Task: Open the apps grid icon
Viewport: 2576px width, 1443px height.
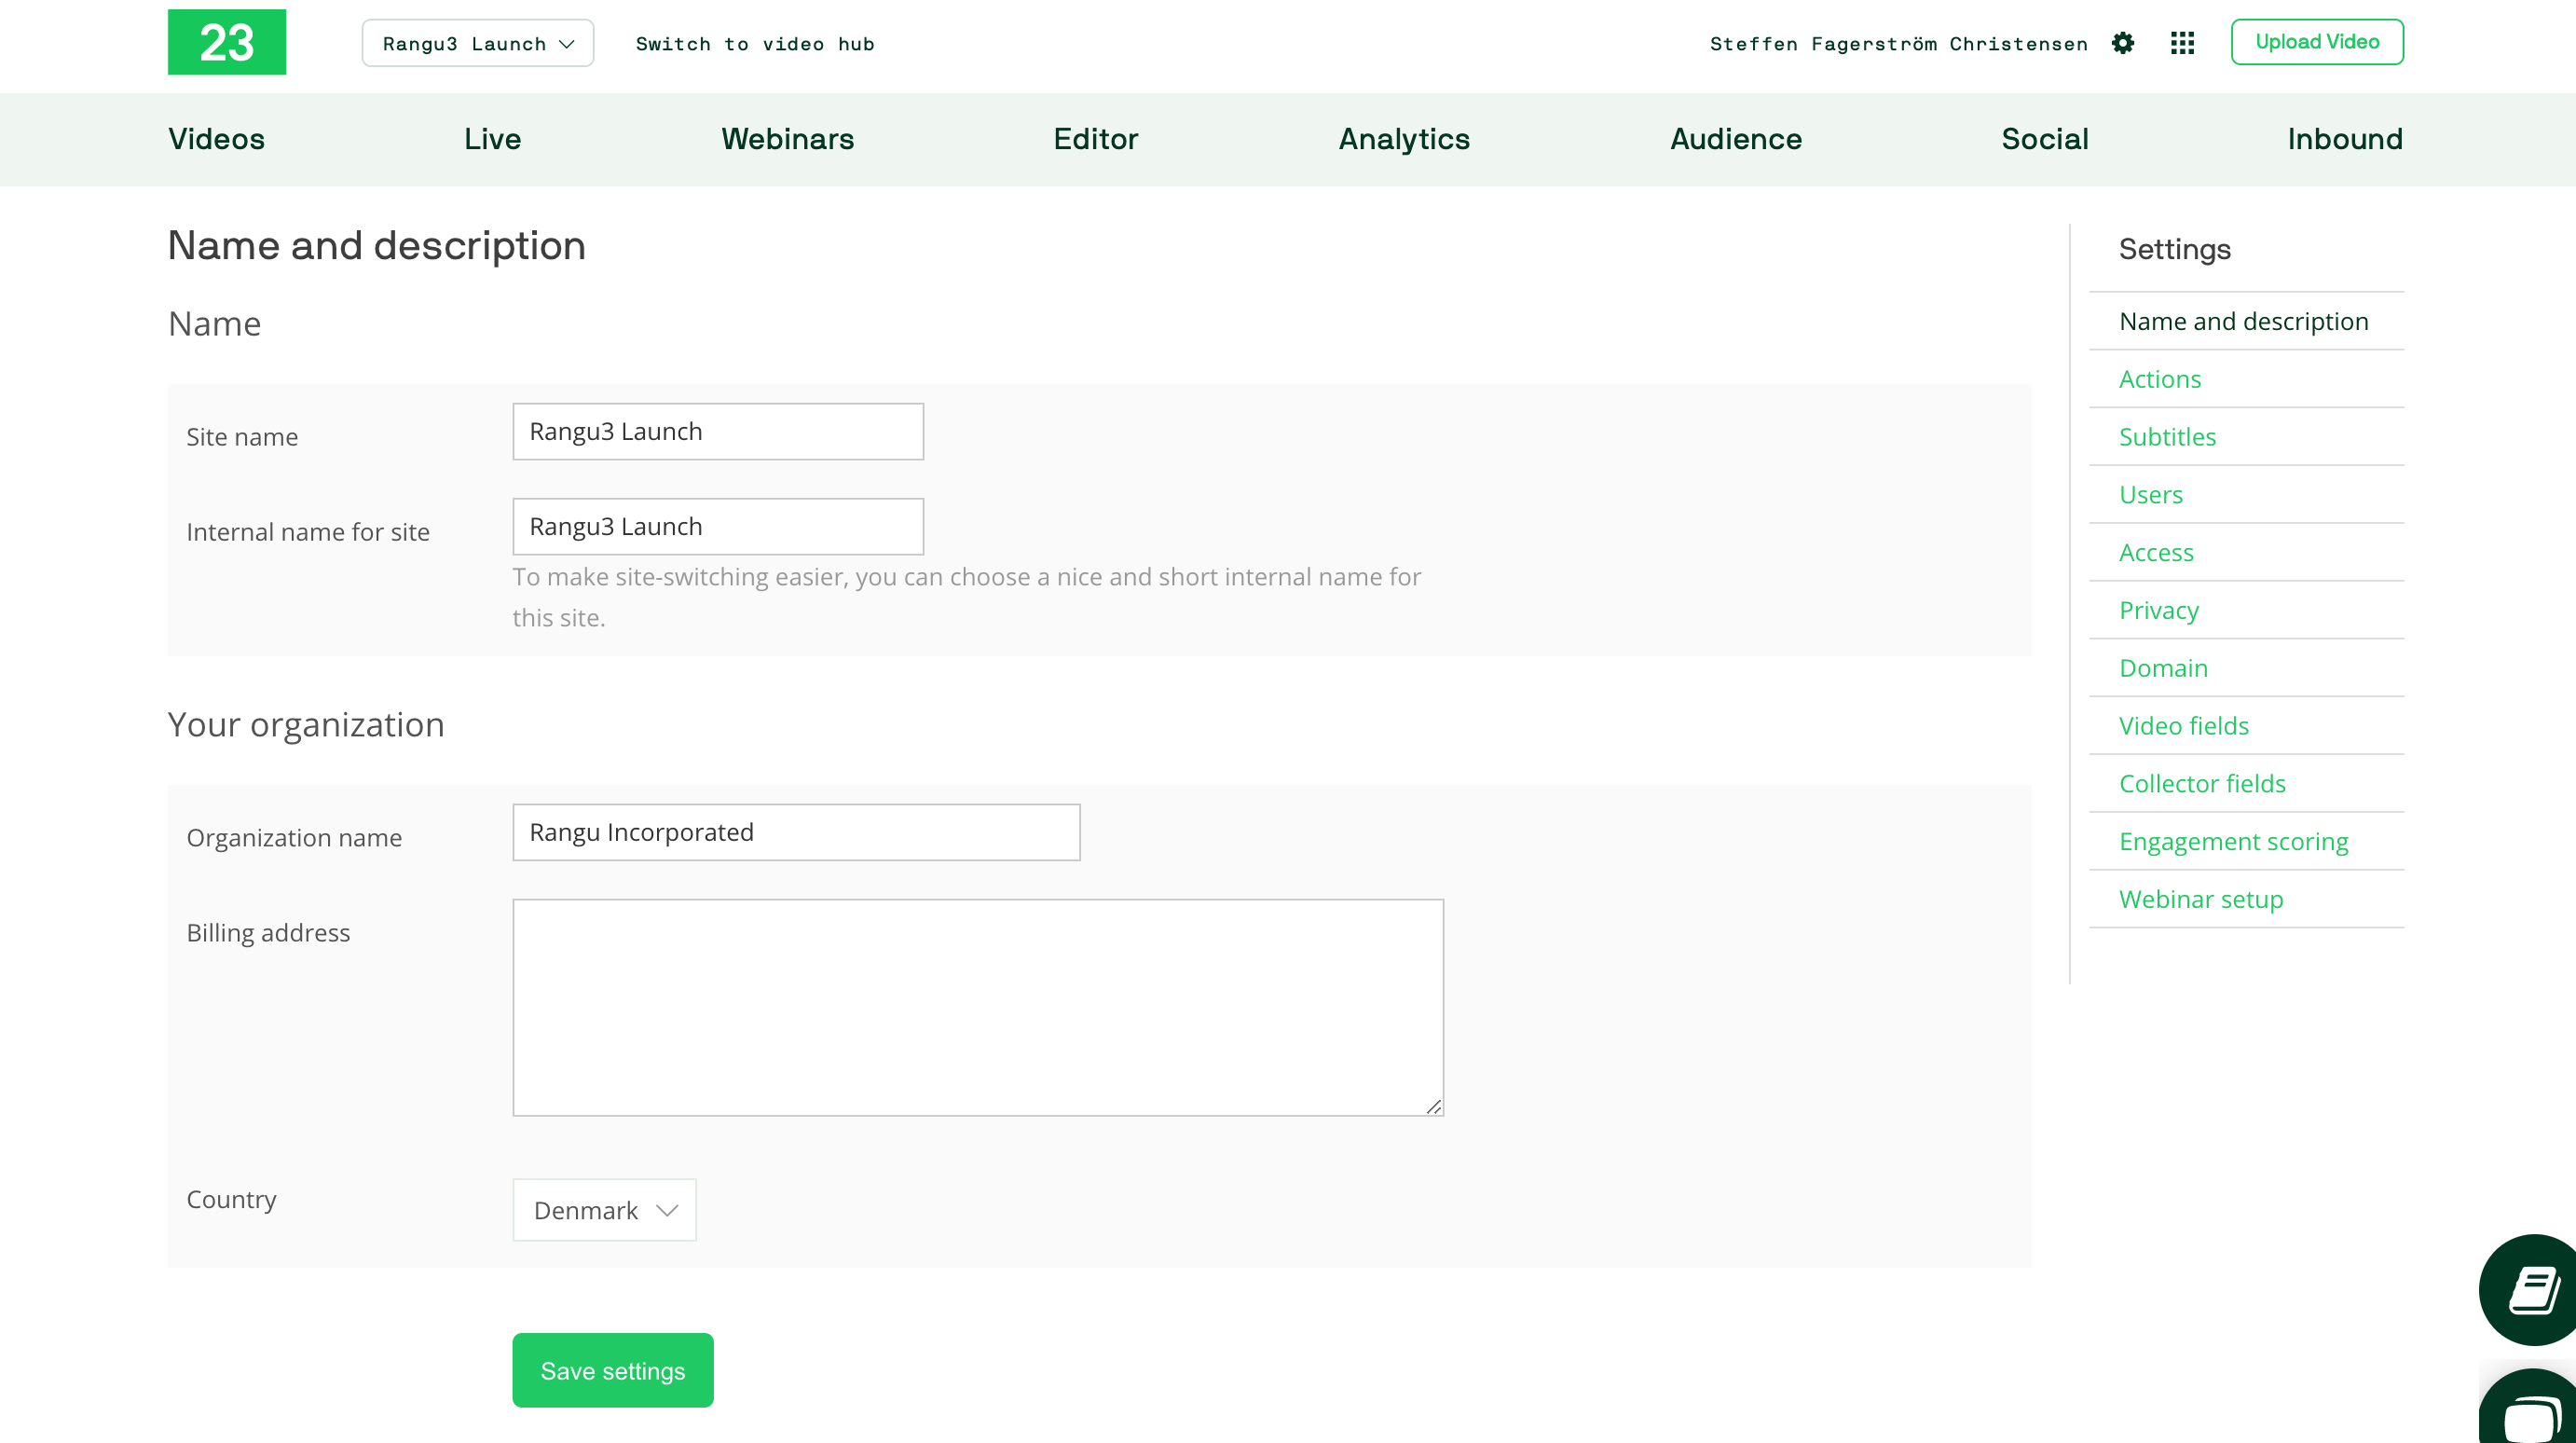Action: point(2182,43)
